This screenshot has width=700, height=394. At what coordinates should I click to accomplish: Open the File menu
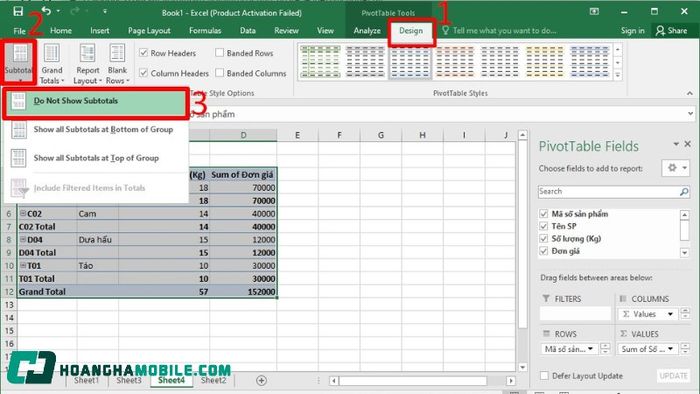19,31
